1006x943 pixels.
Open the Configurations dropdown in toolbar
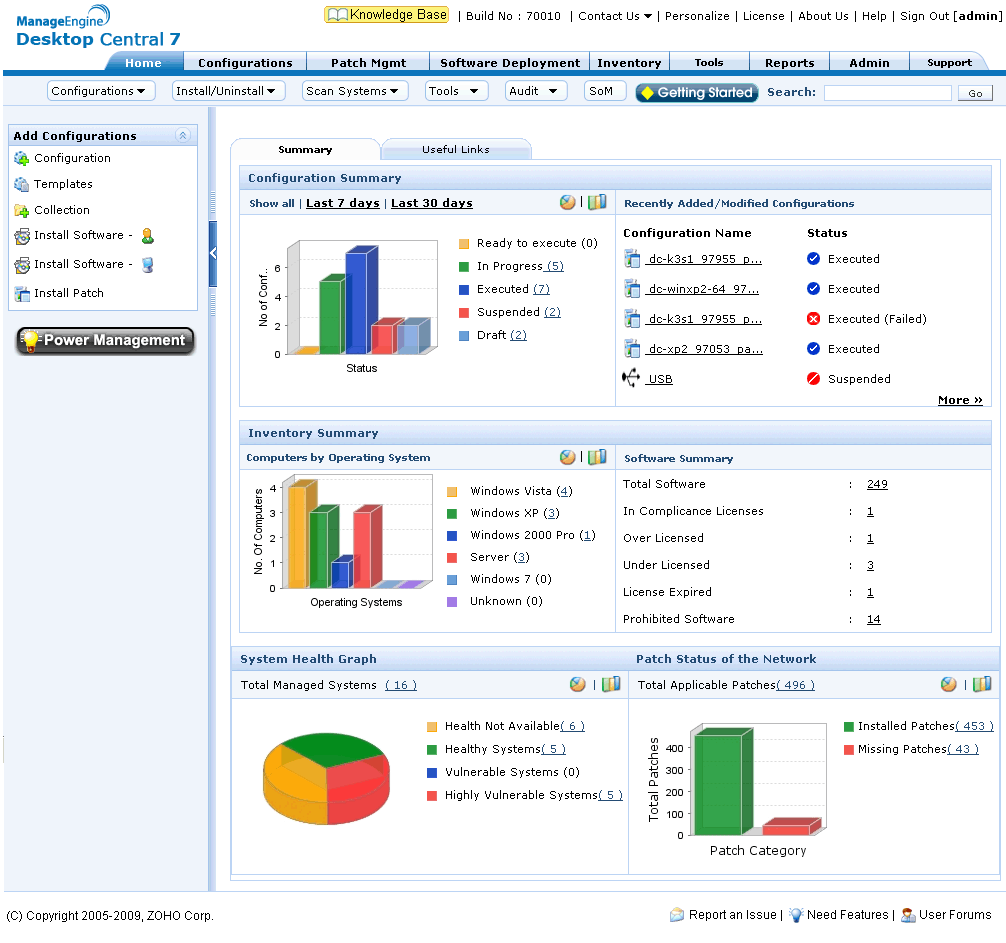click(101, 91)
